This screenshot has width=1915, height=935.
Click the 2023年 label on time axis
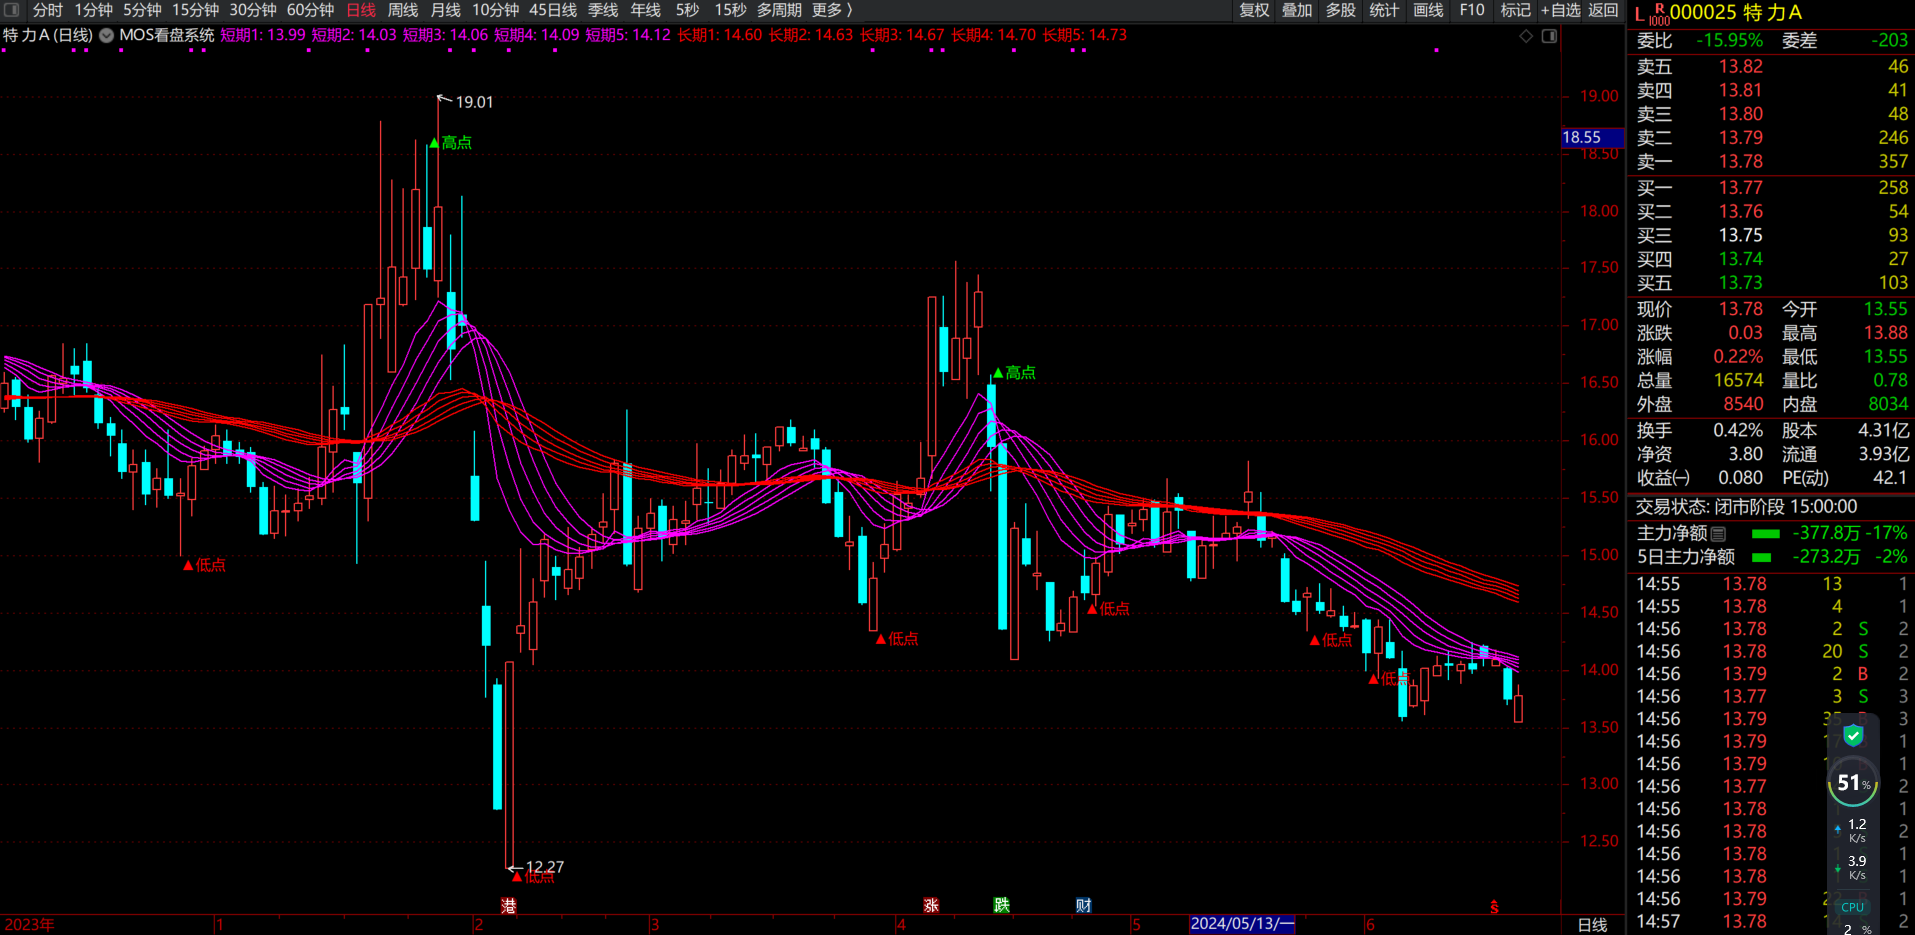point(30,925)
